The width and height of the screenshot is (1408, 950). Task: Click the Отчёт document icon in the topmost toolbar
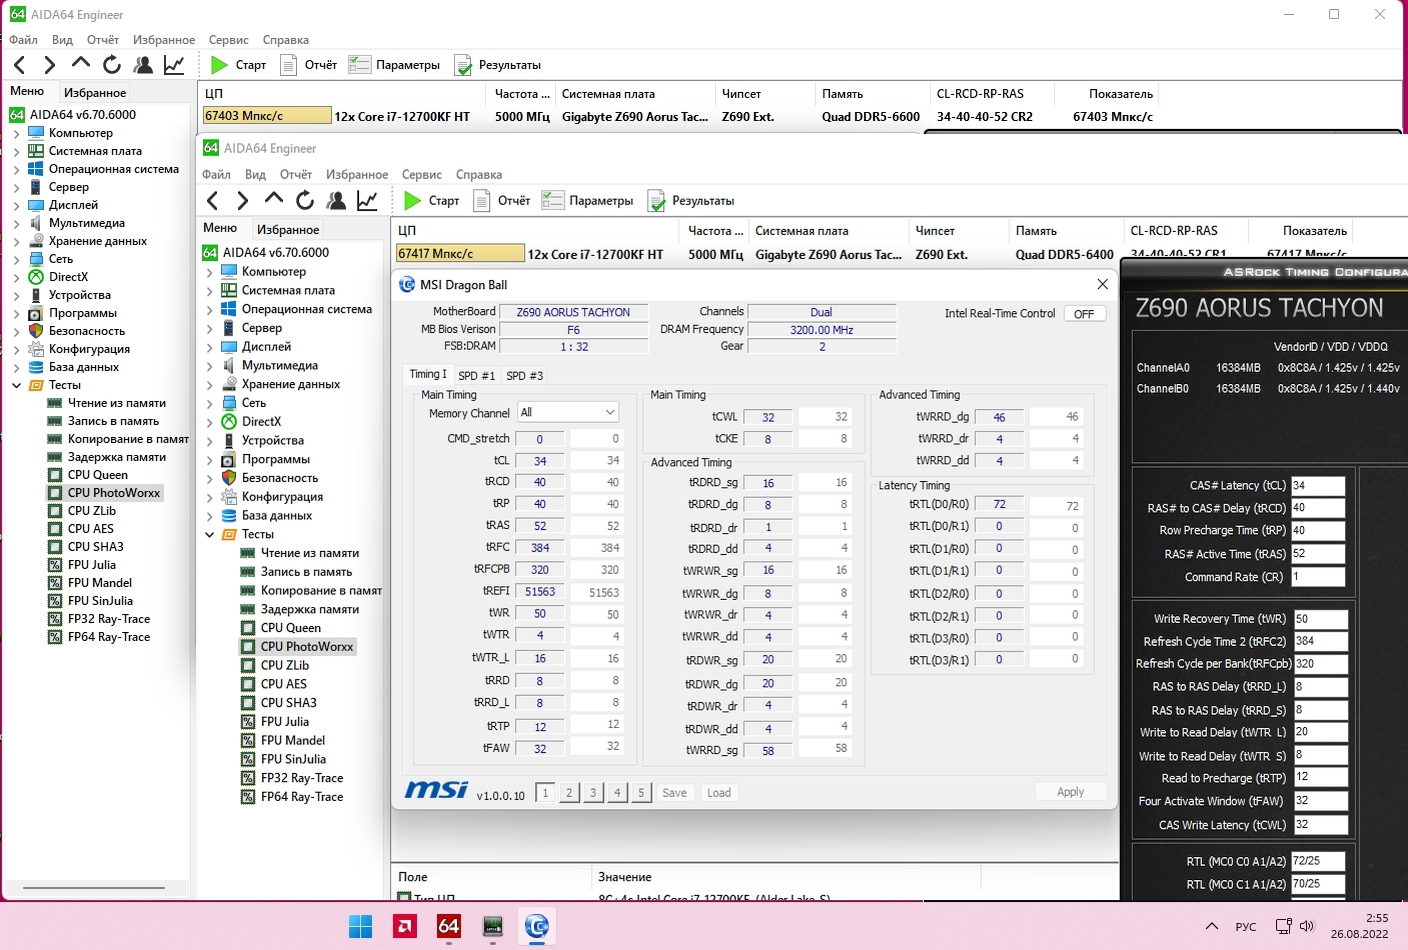tap(289, 65)
